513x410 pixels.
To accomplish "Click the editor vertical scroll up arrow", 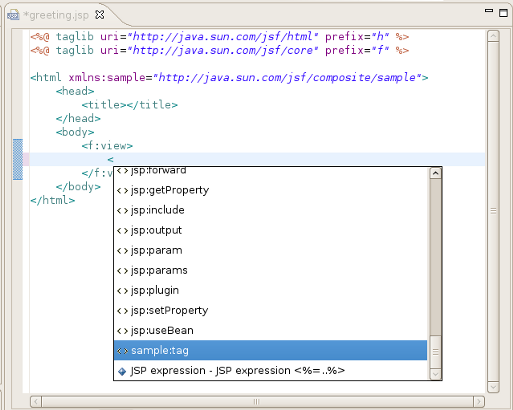I will click(493, 36).
